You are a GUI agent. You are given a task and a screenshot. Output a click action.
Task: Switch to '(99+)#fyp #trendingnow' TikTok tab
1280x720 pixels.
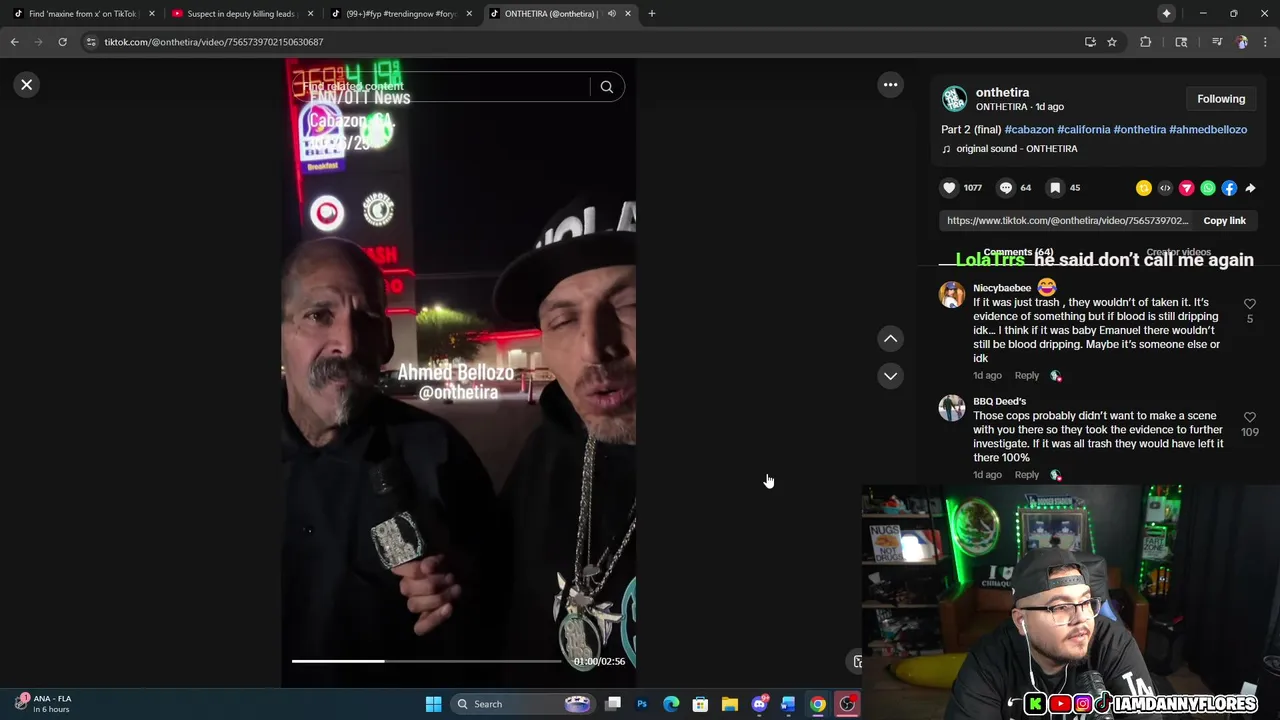[400, 14]
